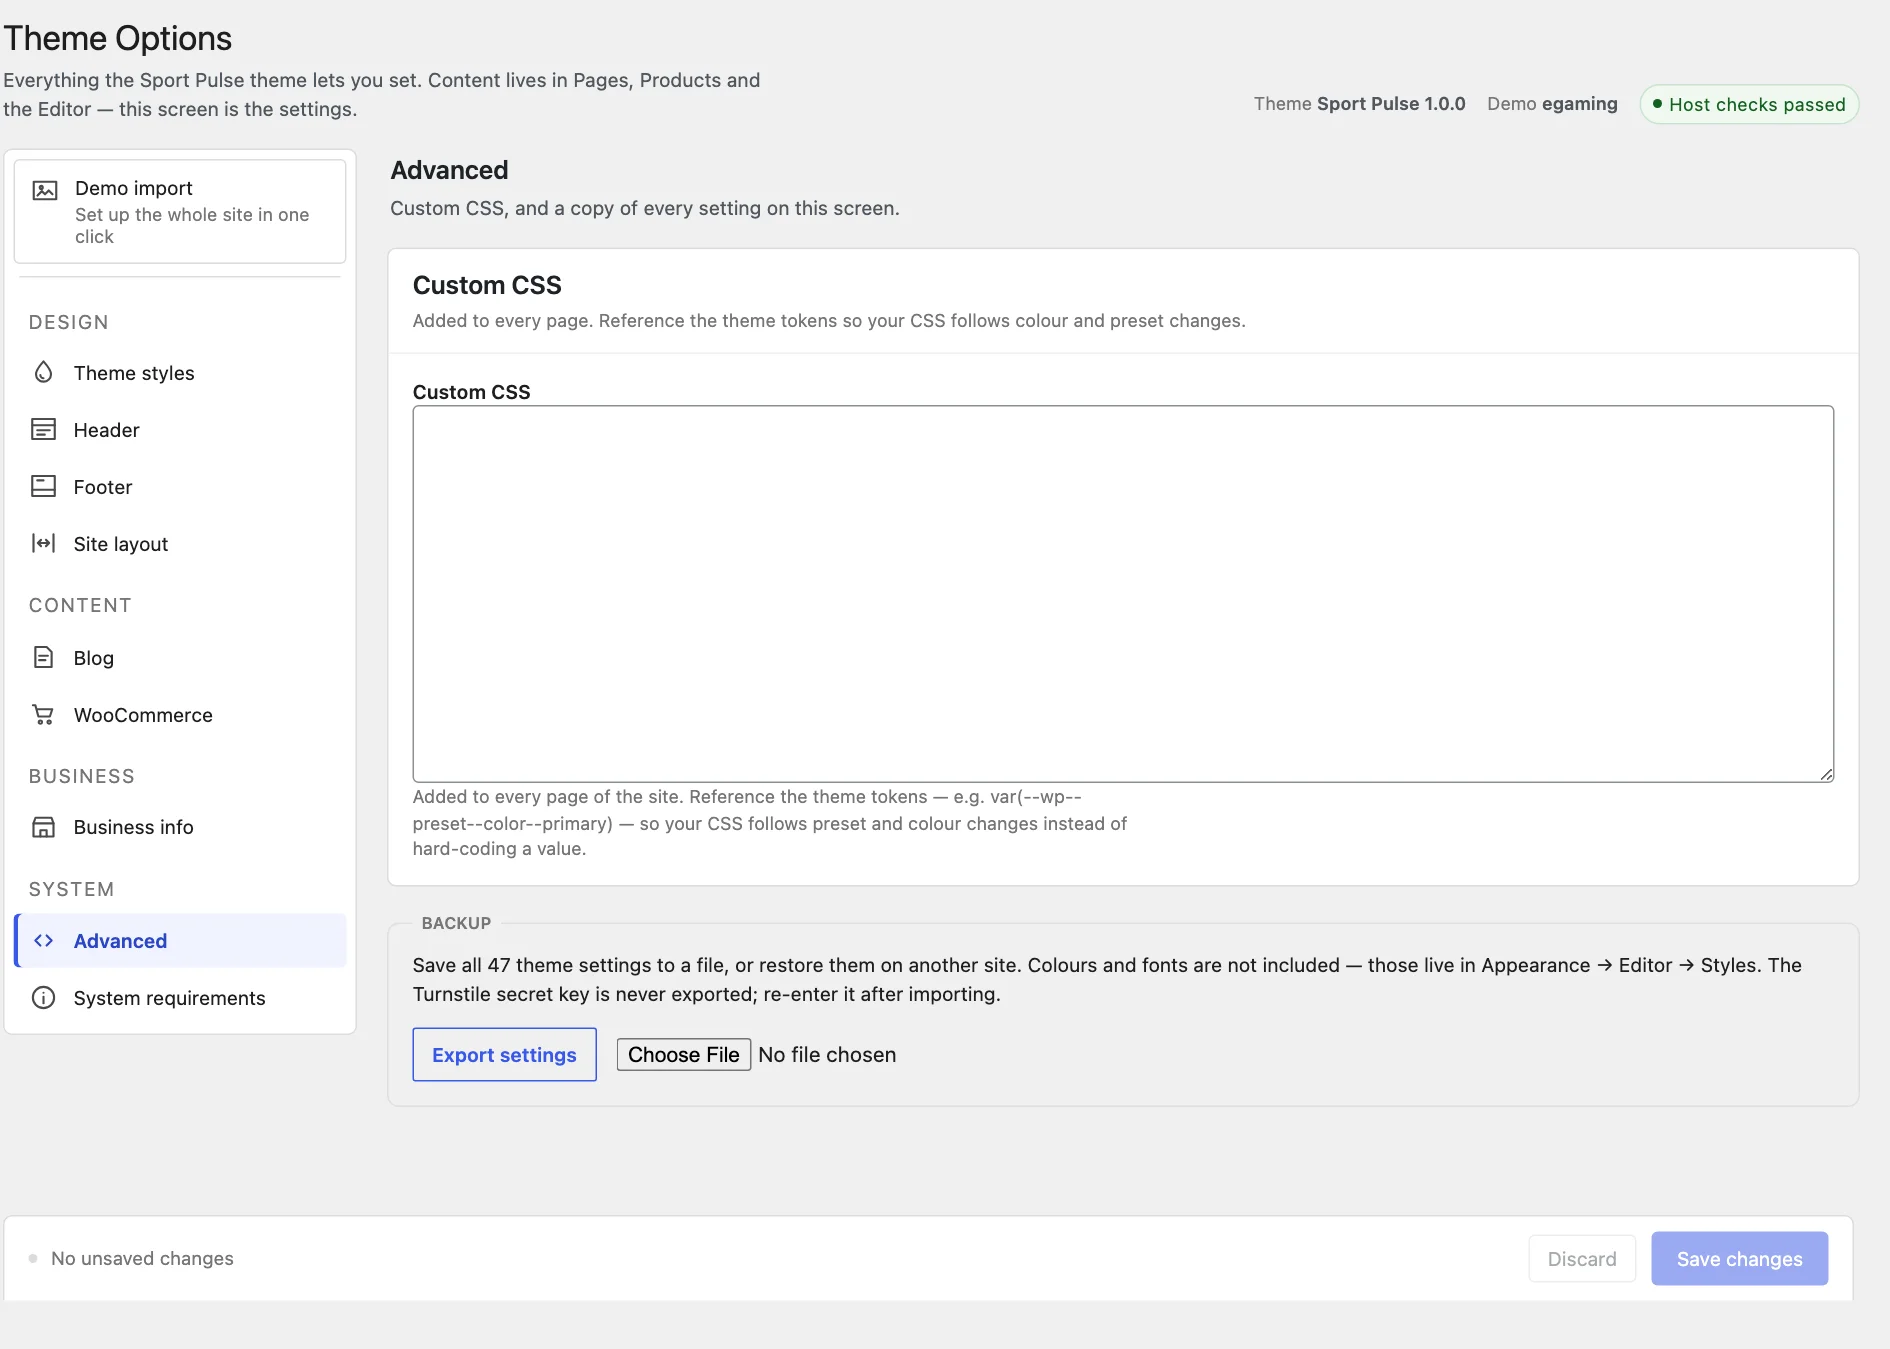This screenshot has width=1890, height=1349.
Task: Click the Advanced code brackets icon
Action: point(43,940)
